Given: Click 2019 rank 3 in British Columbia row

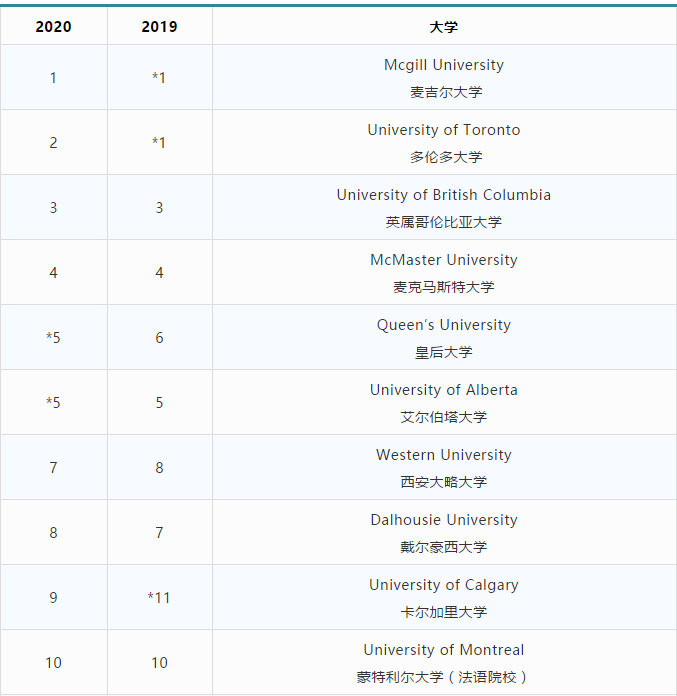Looking at the screenshot, I should click(159, 208).
